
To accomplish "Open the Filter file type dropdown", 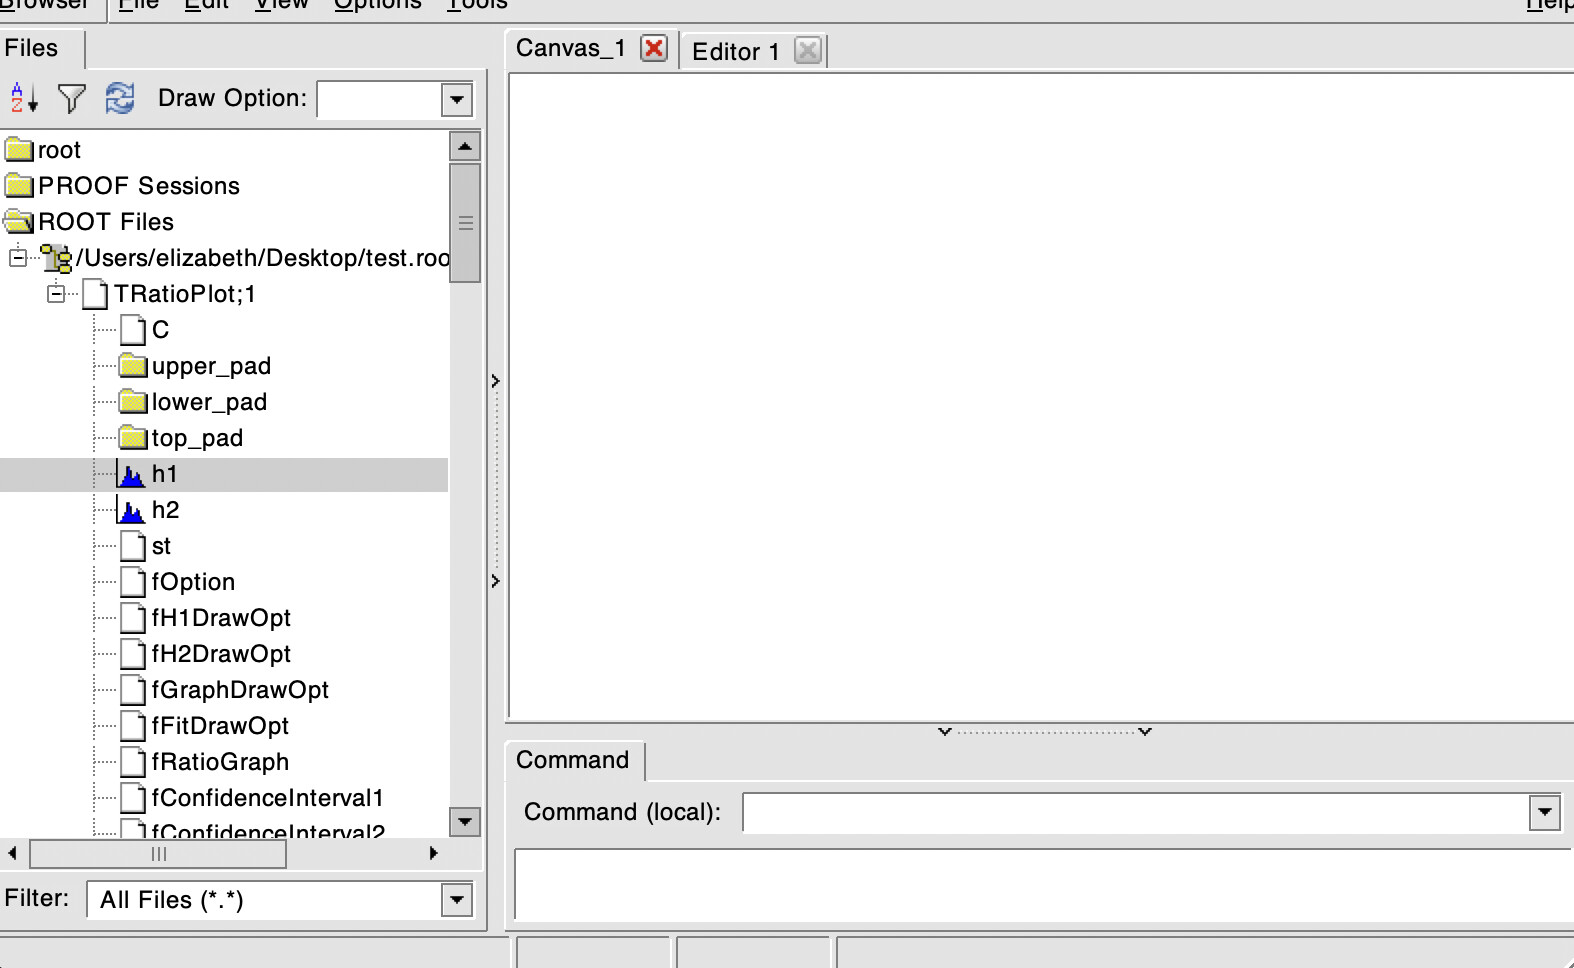I will (457, 900).
